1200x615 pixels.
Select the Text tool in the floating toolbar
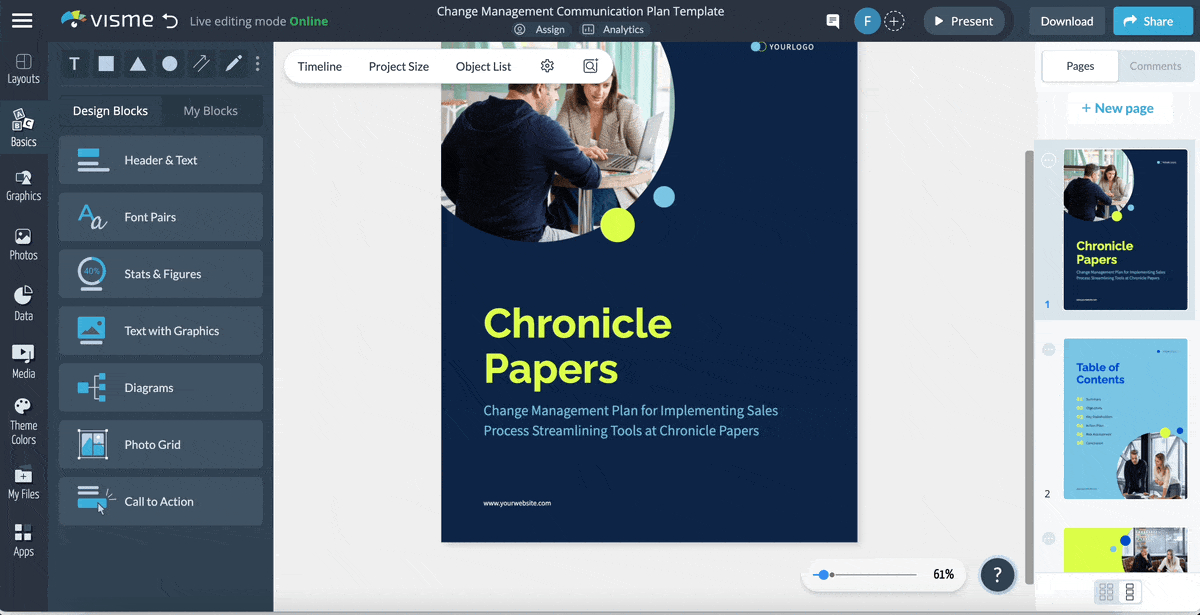pyautogui.click(x=74, y=63)
